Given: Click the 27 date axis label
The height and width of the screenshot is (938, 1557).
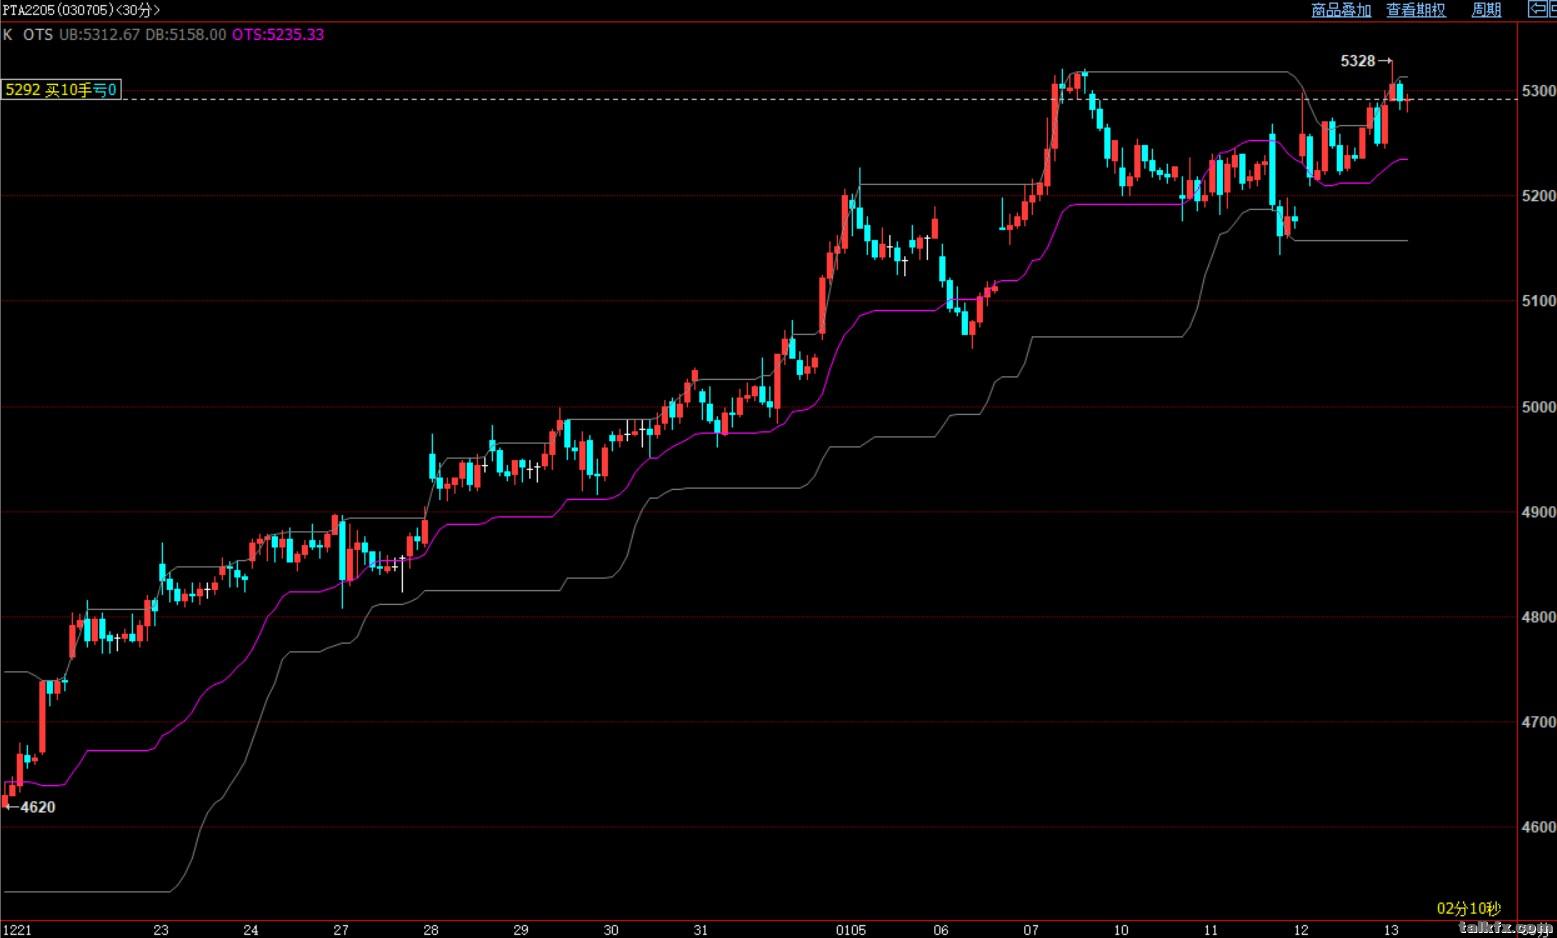Looking at the screenshot, I should point(341,930).
